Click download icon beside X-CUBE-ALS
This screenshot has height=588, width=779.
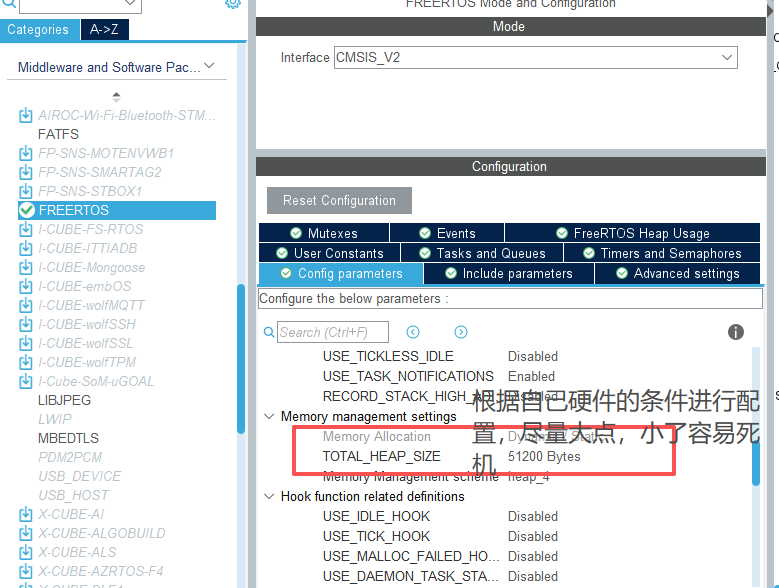pyautogui.click(x=26, y=552)
